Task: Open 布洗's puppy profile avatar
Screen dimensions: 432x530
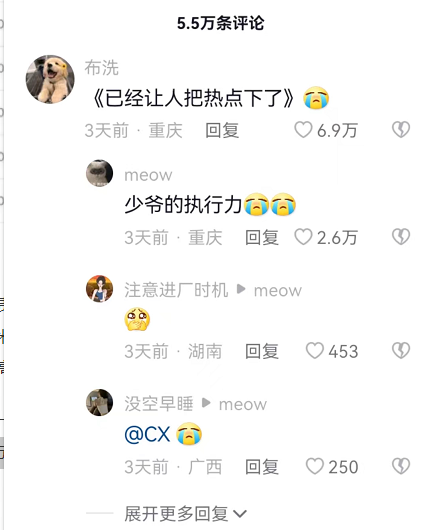Action: point(50,79)
